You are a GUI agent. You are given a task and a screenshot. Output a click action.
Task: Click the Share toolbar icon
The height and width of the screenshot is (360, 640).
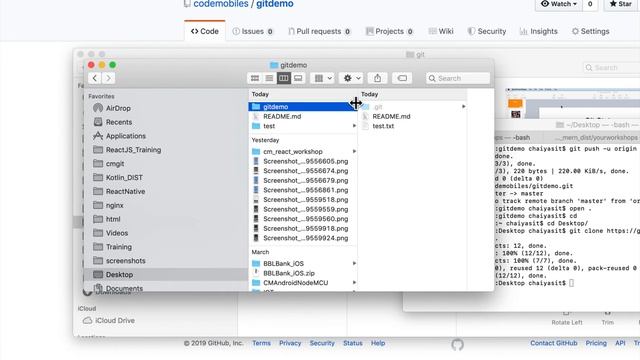378,78
